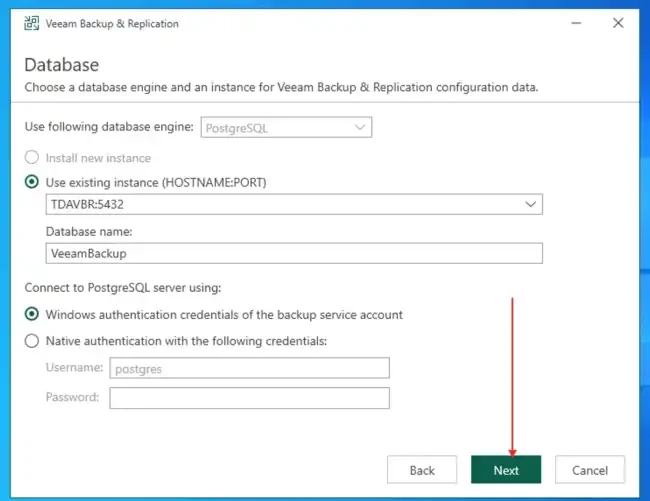Click the 'Database name:' label
The width and height of the screenshot is (650, 501).
point(89,231)
